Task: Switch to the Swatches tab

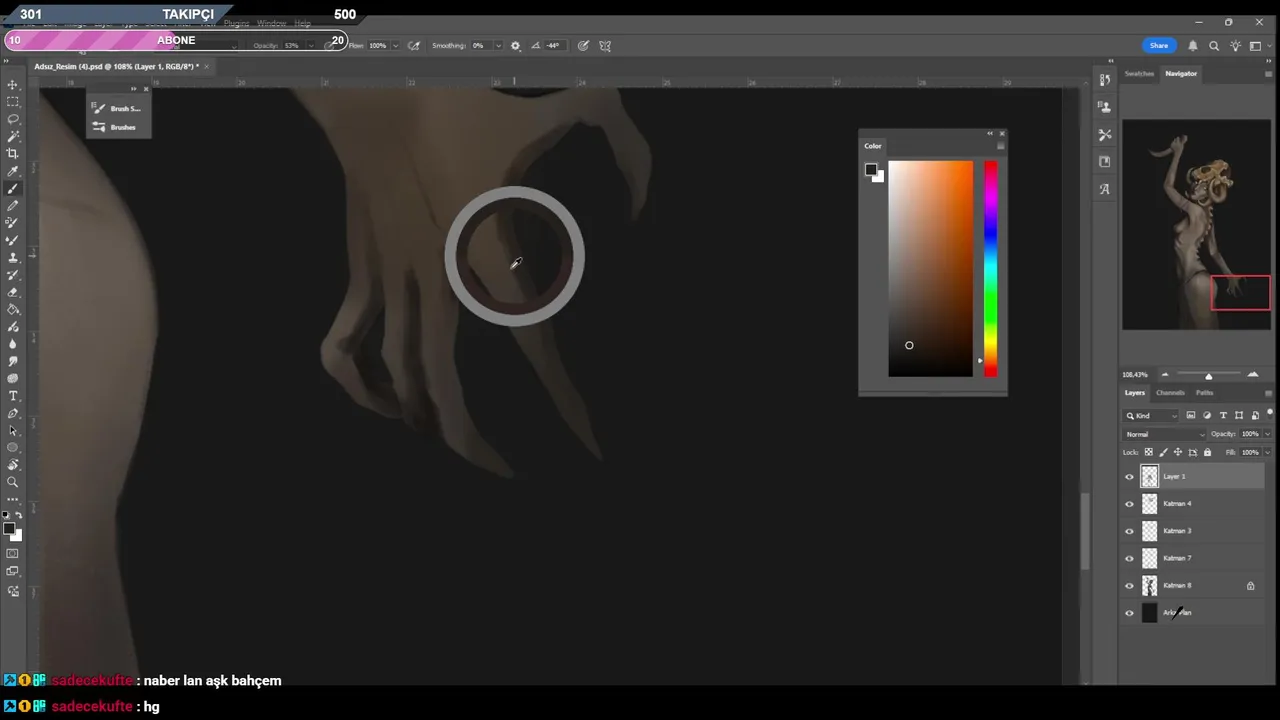Action: (x=1139, y=73)
